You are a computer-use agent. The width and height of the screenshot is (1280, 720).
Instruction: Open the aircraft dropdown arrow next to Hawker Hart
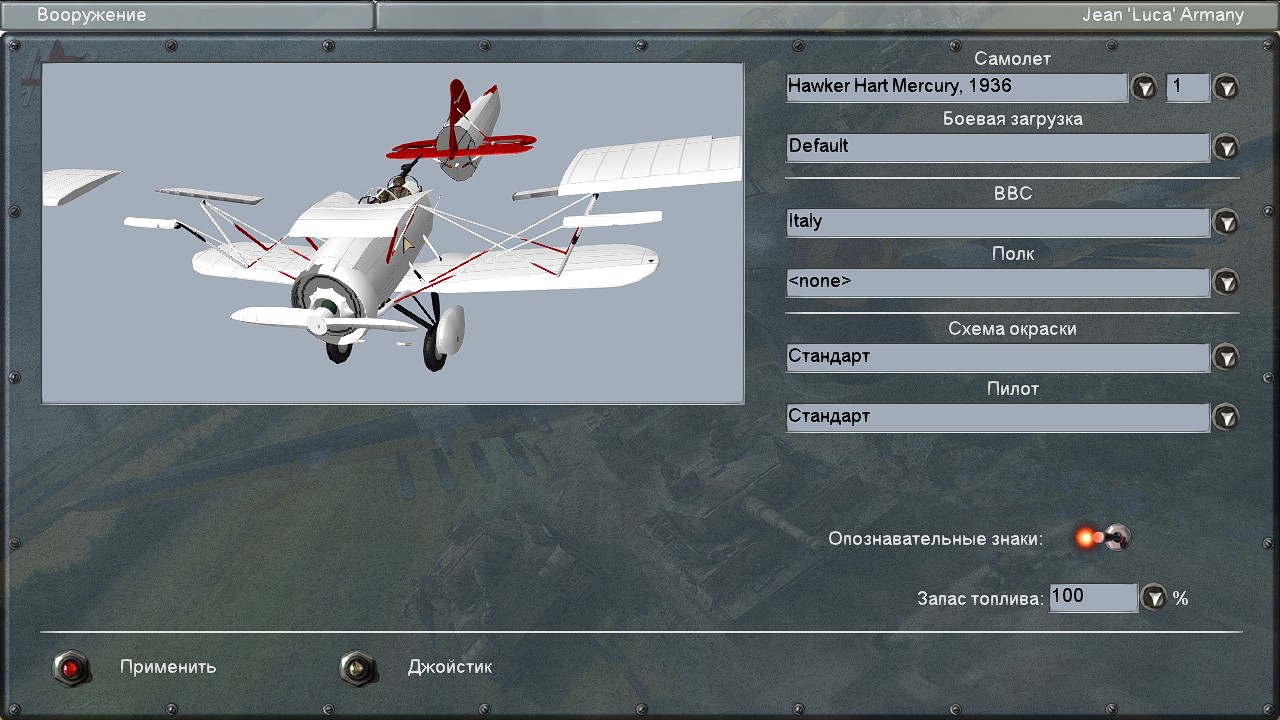(x=1143, y=88)
